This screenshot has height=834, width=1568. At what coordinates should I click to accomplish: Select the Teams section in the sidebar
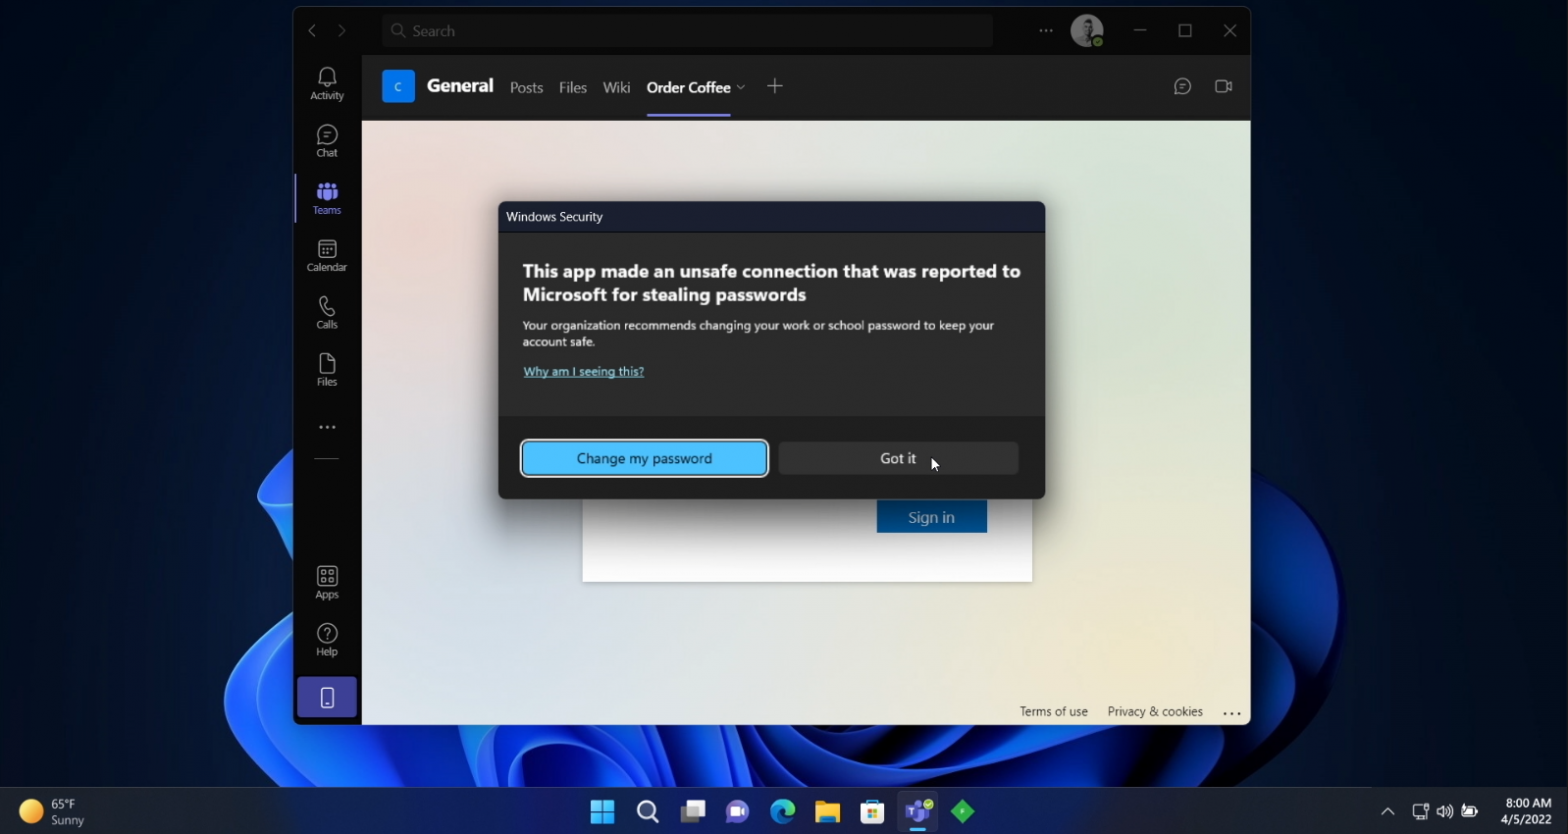pyautogui.click(x=327, y=198)
